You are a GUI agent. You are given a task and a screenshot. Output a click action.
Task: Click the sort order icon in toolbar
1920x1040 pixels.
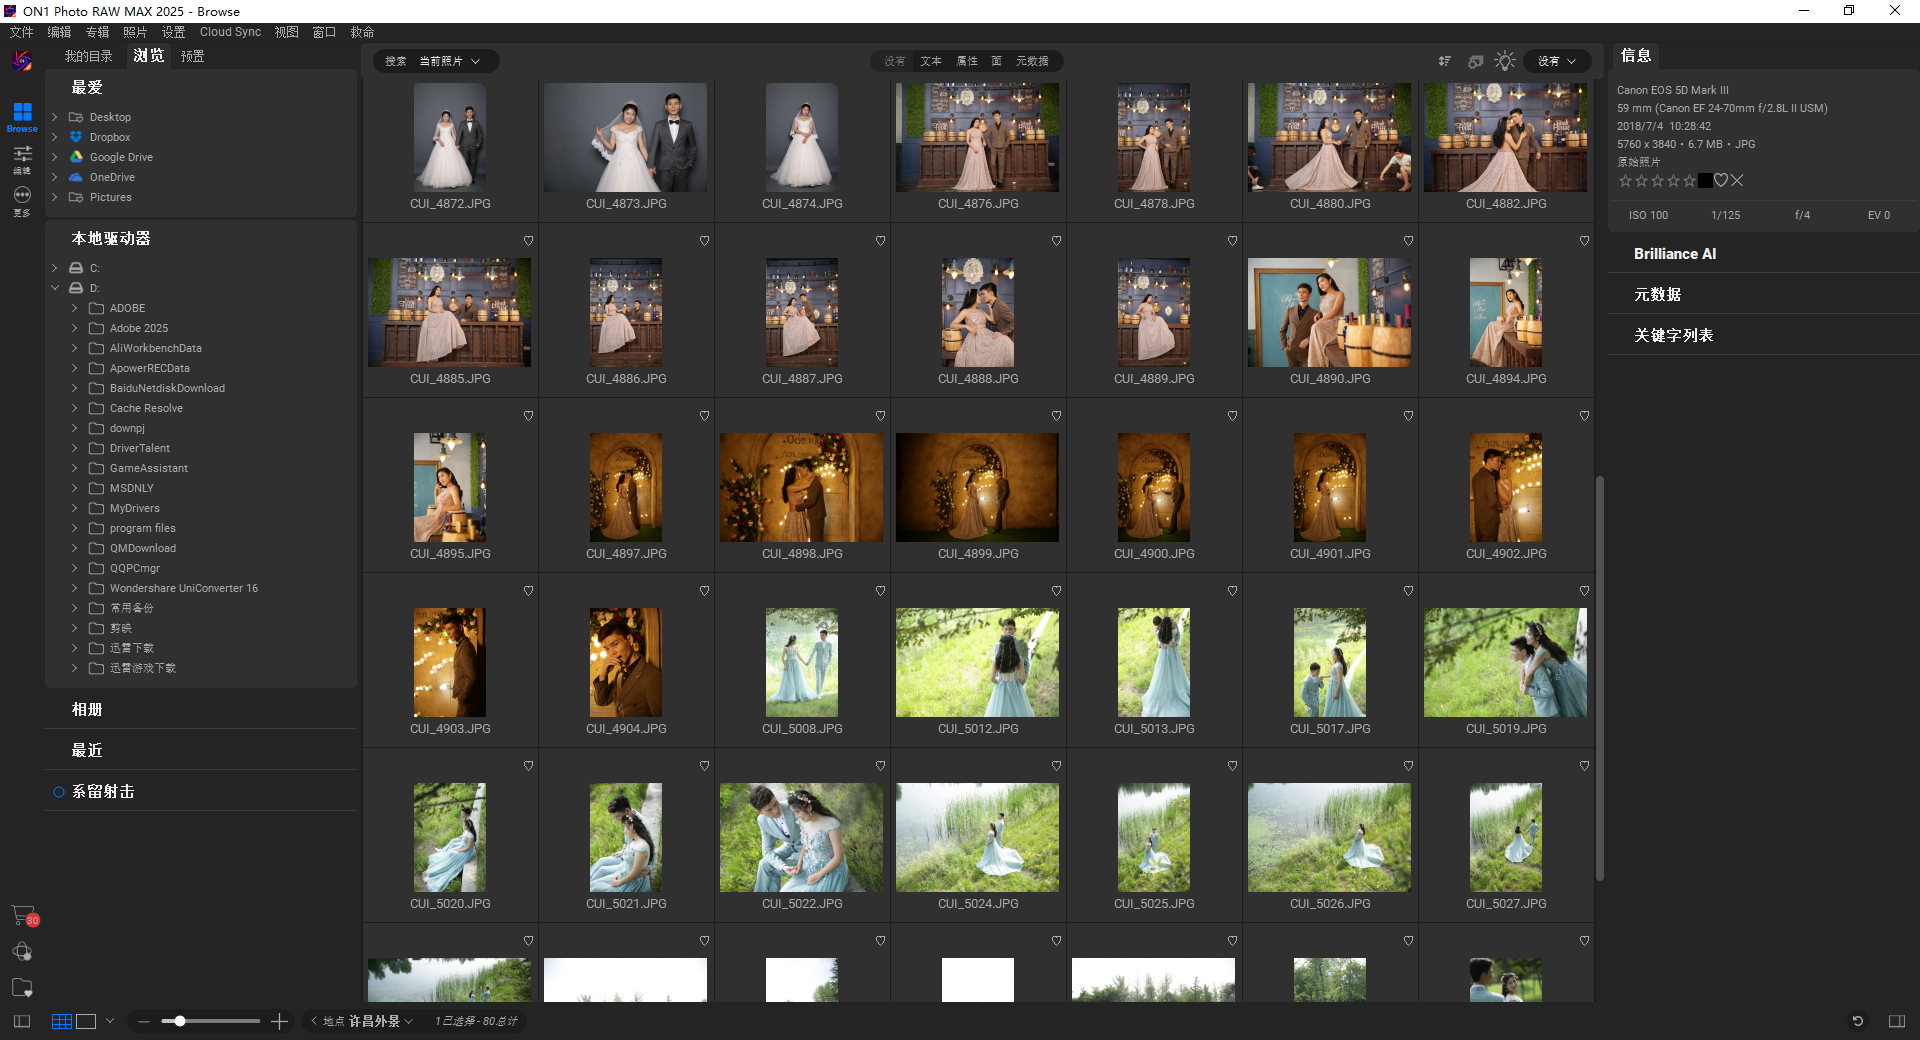click(x=1444, y=61)
